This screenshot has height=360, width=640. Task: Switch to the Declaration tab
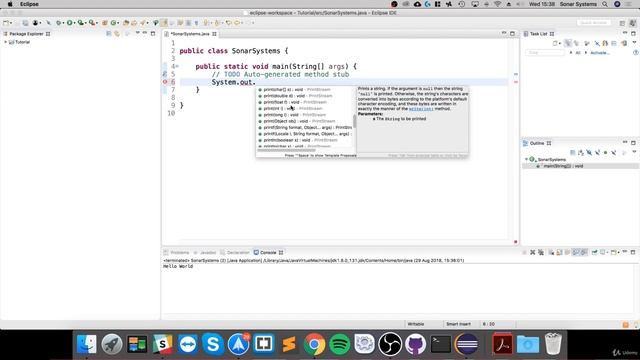point(235,253)
